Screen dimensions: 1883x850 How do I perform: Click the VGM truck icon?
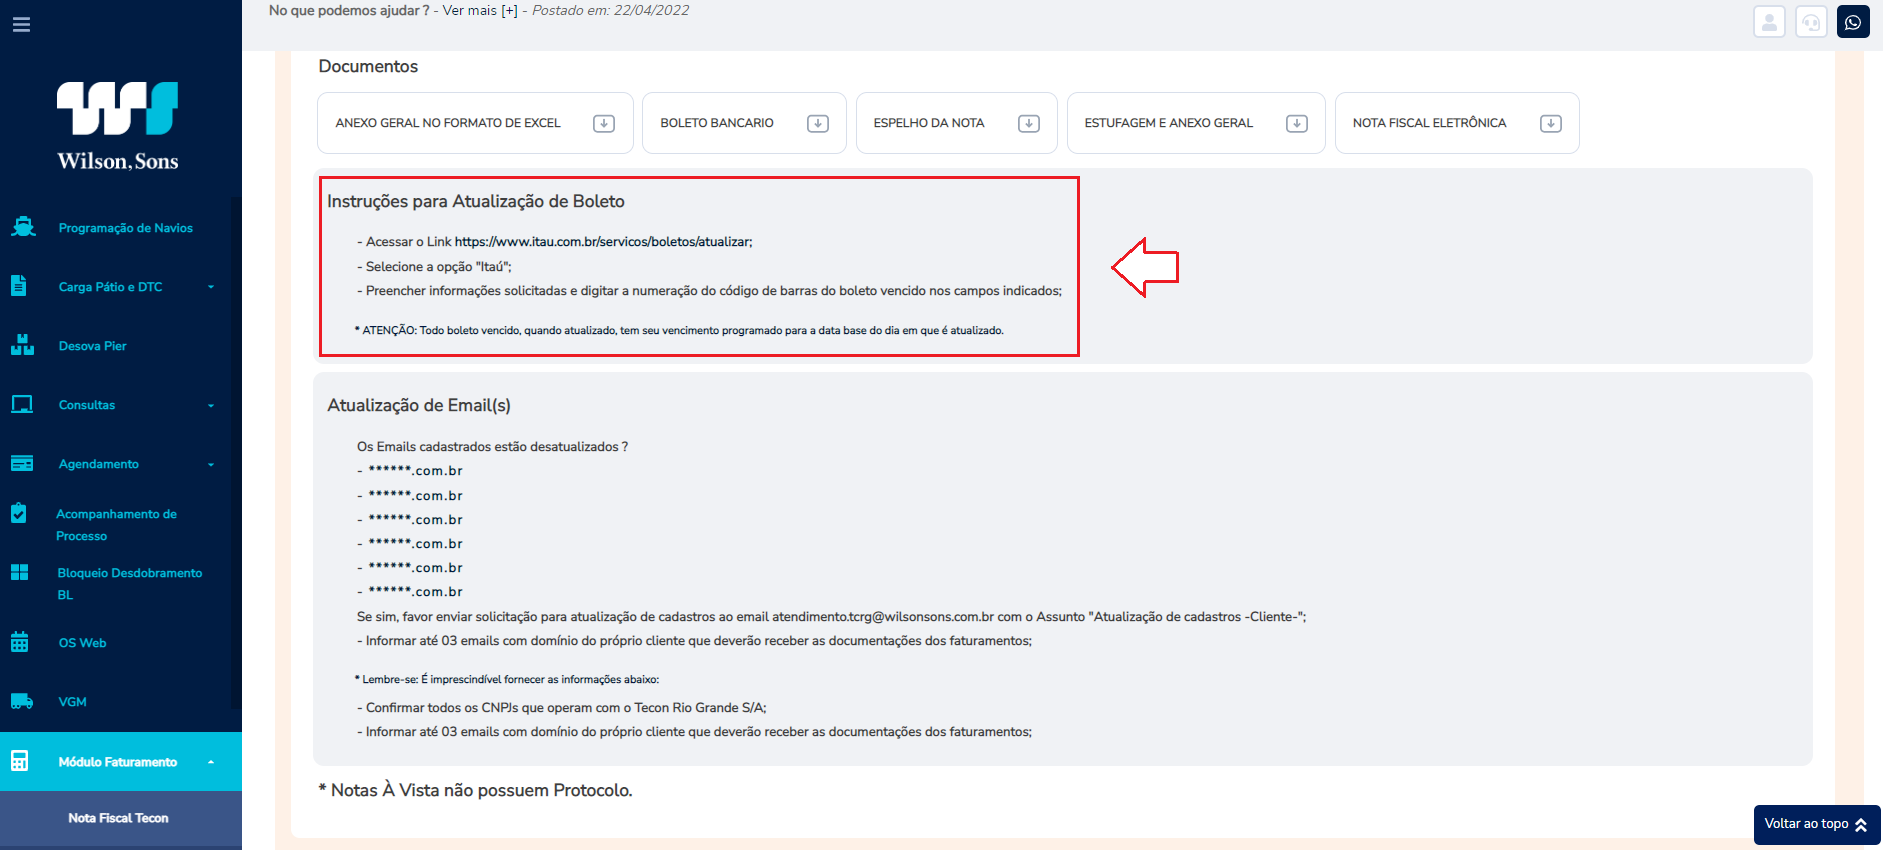click(22, 701)
